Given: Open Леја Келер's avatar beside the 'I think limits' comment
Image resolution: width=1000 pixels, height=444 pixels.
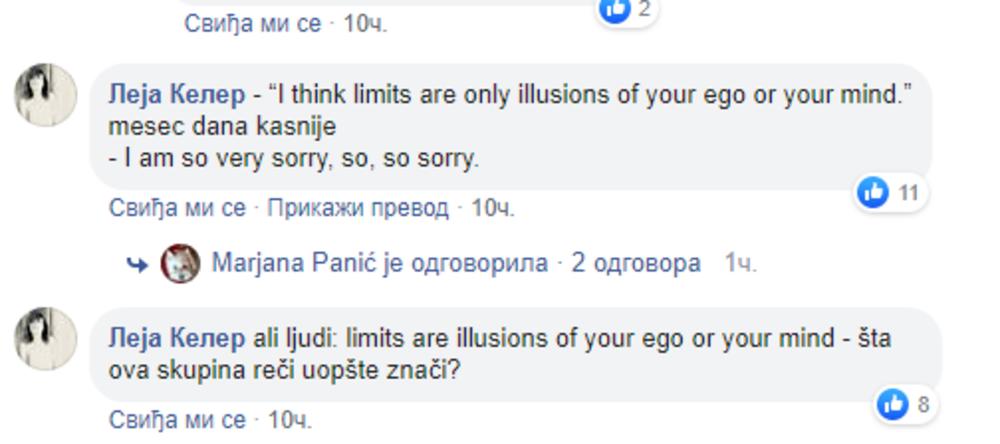Looking at the screenshot, I should pyautogui.click(x=45, y=95).
